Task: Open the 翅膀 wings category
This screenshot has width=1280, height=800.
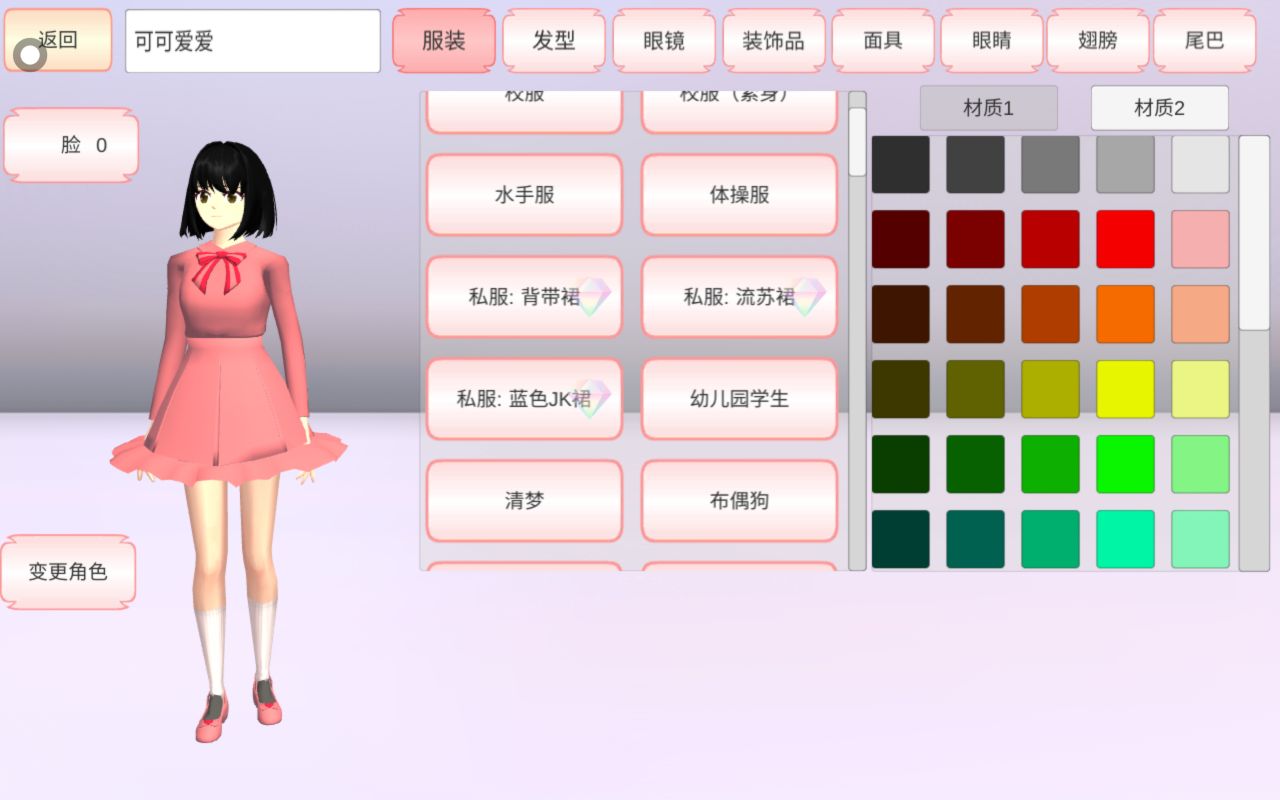Action: [1098, 41]
